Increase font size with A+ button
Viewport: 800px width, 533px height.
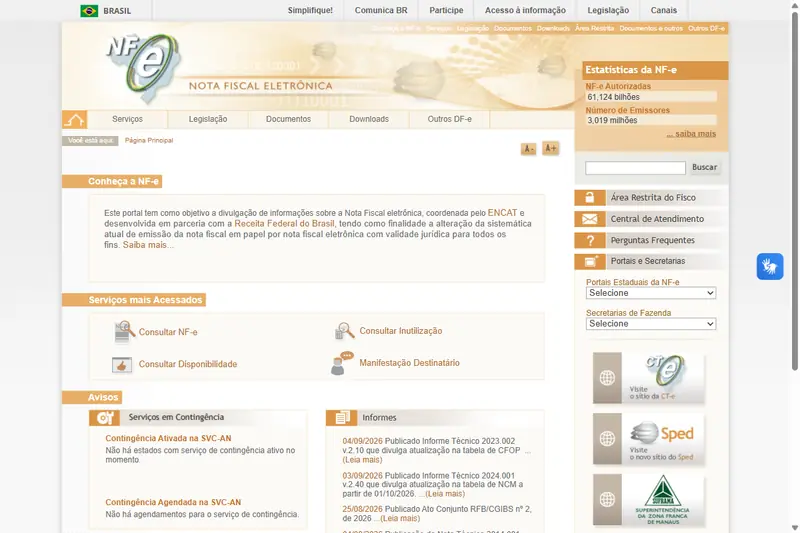click(x=550, y=148)
